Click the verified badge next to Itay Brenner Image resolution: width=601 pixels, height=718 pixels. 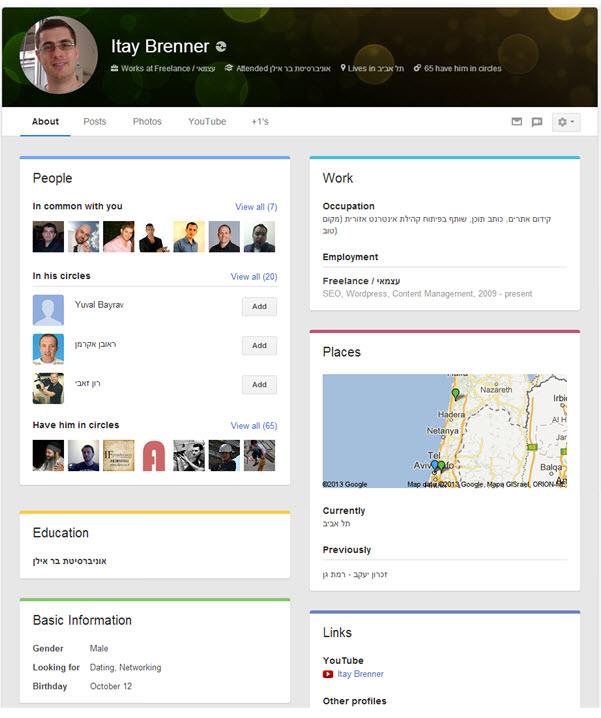tap(221, 47)
